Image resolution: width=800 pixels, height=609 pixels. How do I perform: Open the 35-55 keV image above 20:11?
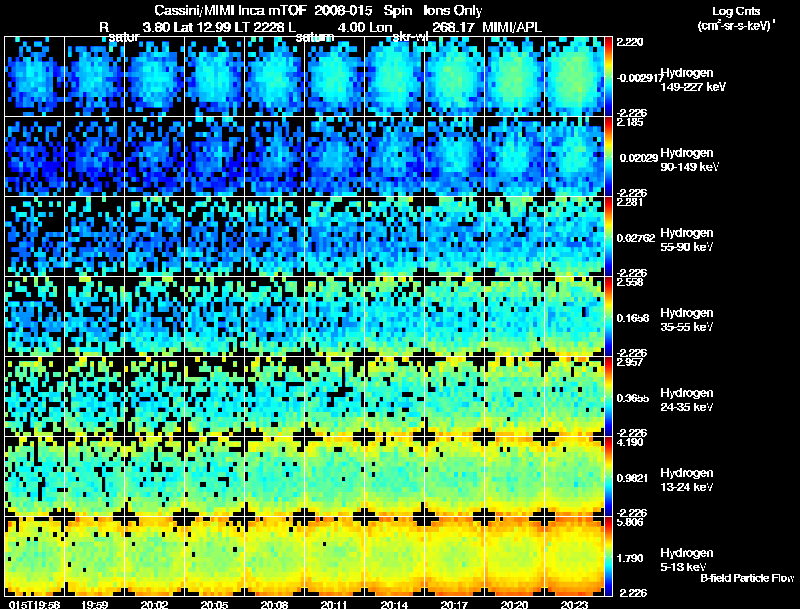click(x=334, y=317)
